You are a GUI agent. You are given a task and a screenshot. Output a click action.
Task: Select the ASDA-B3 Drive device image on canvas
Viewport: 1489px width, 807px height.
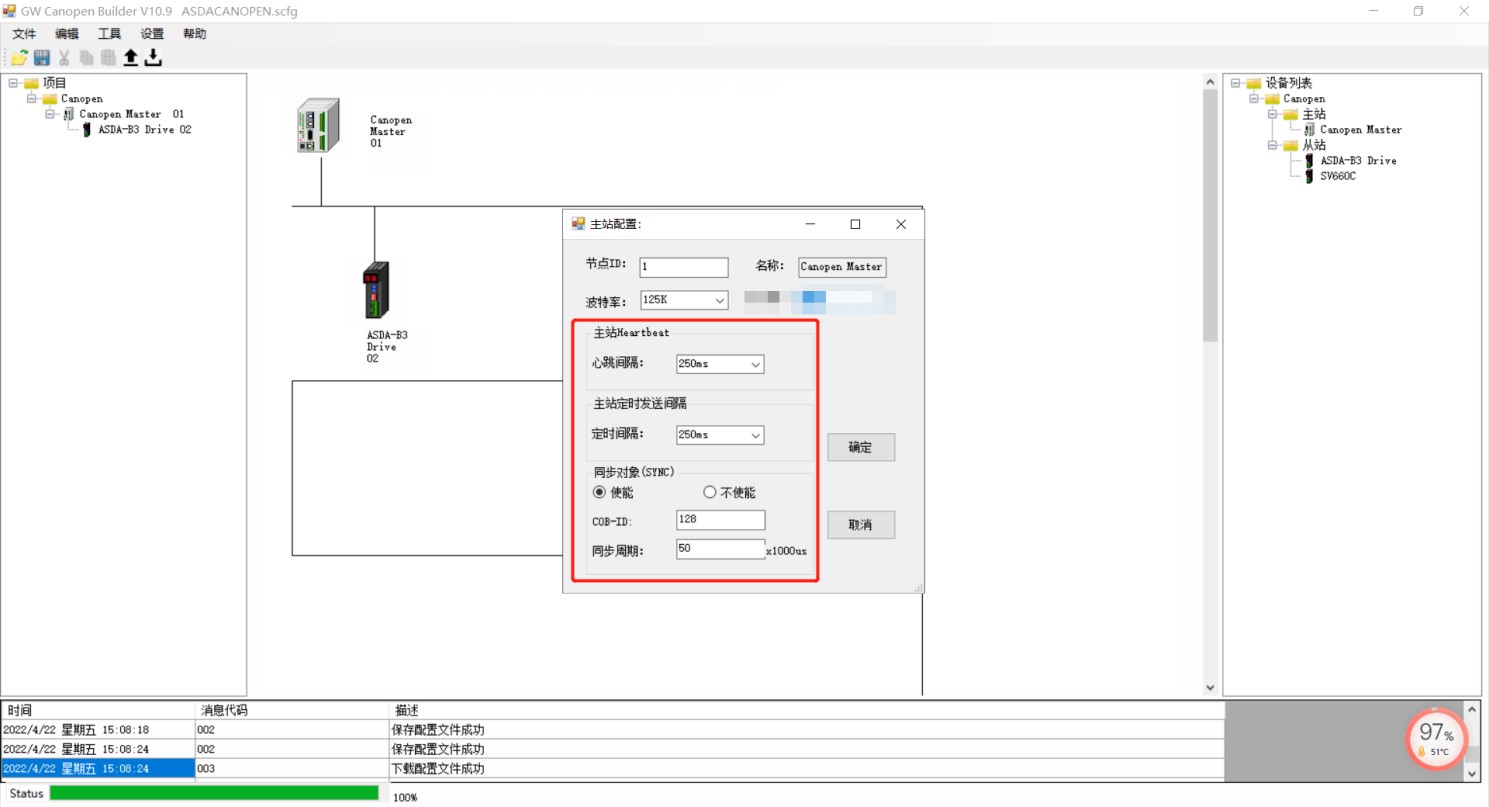pos(376,290)
